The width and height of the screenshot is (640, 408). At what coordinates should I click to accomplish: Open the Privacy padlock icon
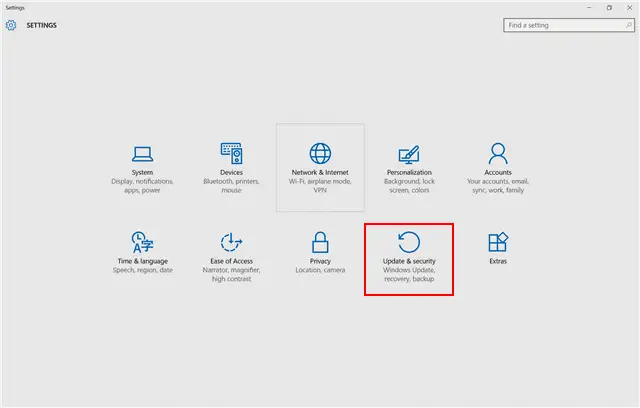coord(320,242)
